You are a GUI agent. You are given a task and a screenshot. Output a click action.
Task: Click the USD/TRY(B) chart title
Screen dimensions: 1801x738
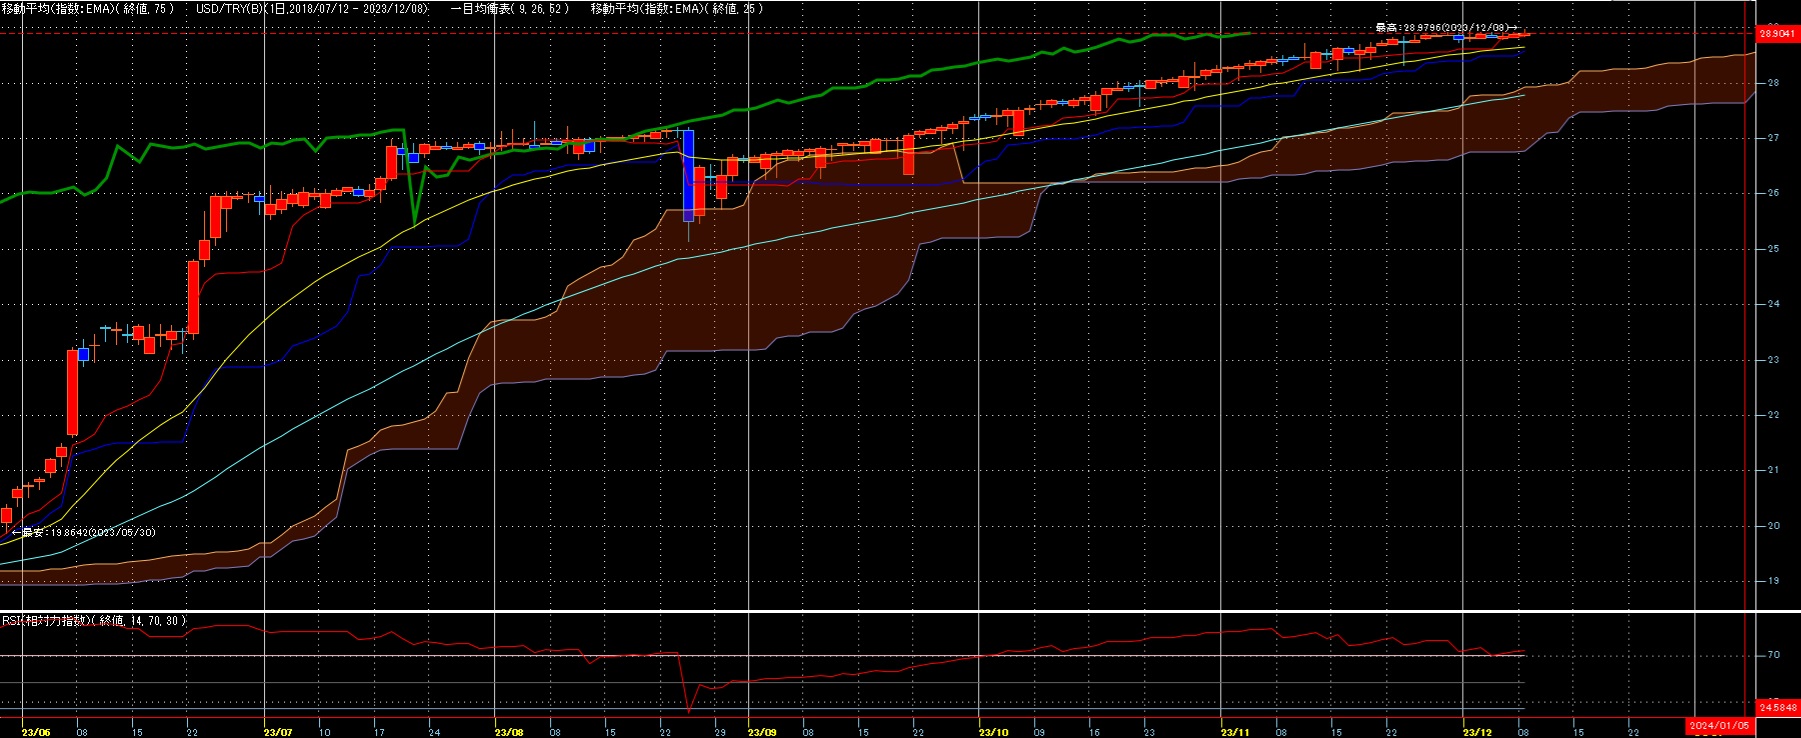point(312,8)
